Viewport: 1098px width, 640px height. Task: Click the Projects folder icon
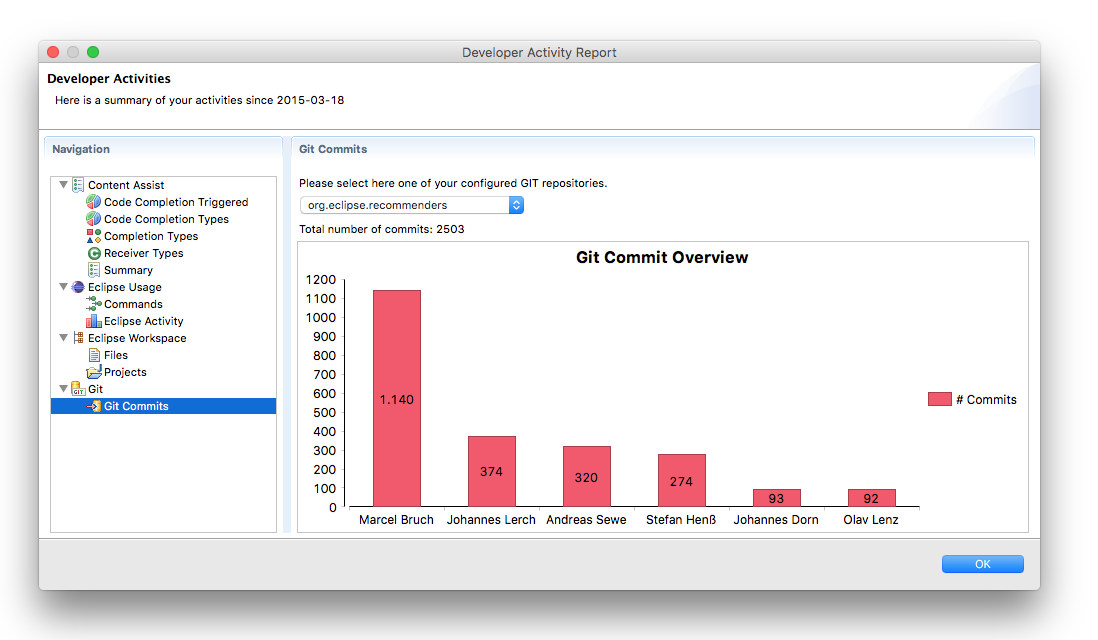(x=94, y=372)
